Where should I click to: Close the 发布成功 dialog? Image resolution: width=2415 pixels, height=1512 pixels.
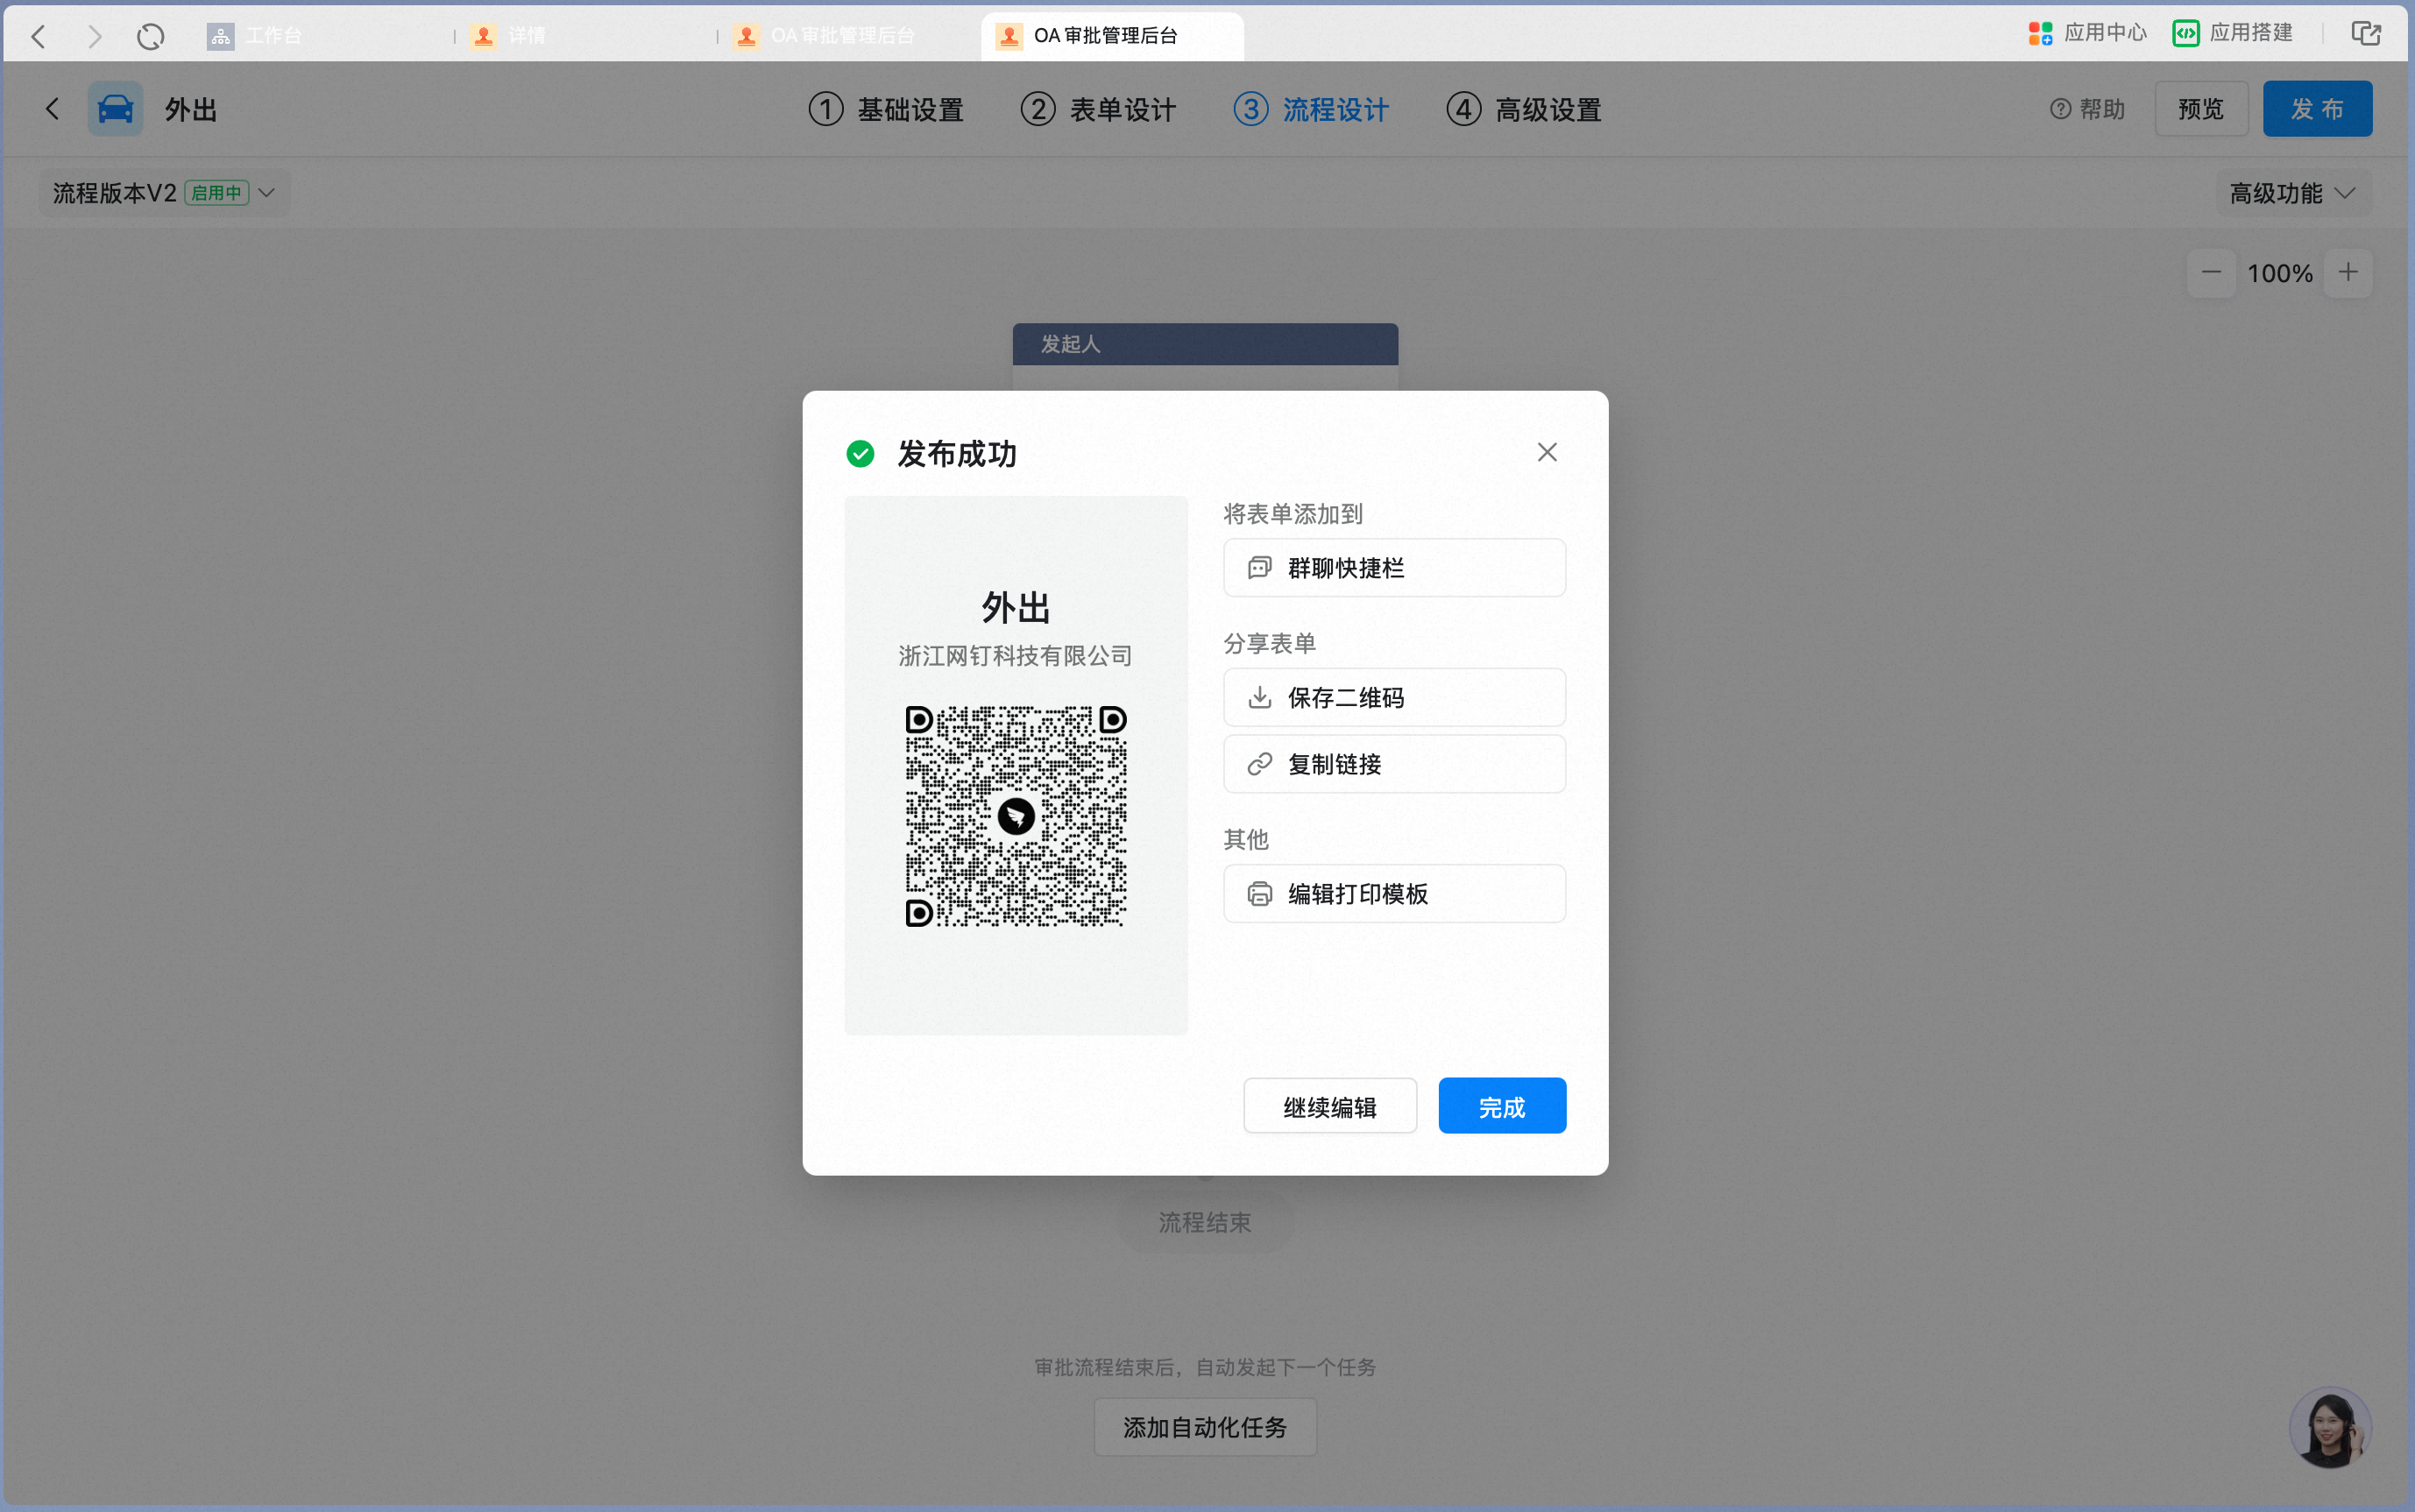pyautogui.click(x=1547, y=453)
